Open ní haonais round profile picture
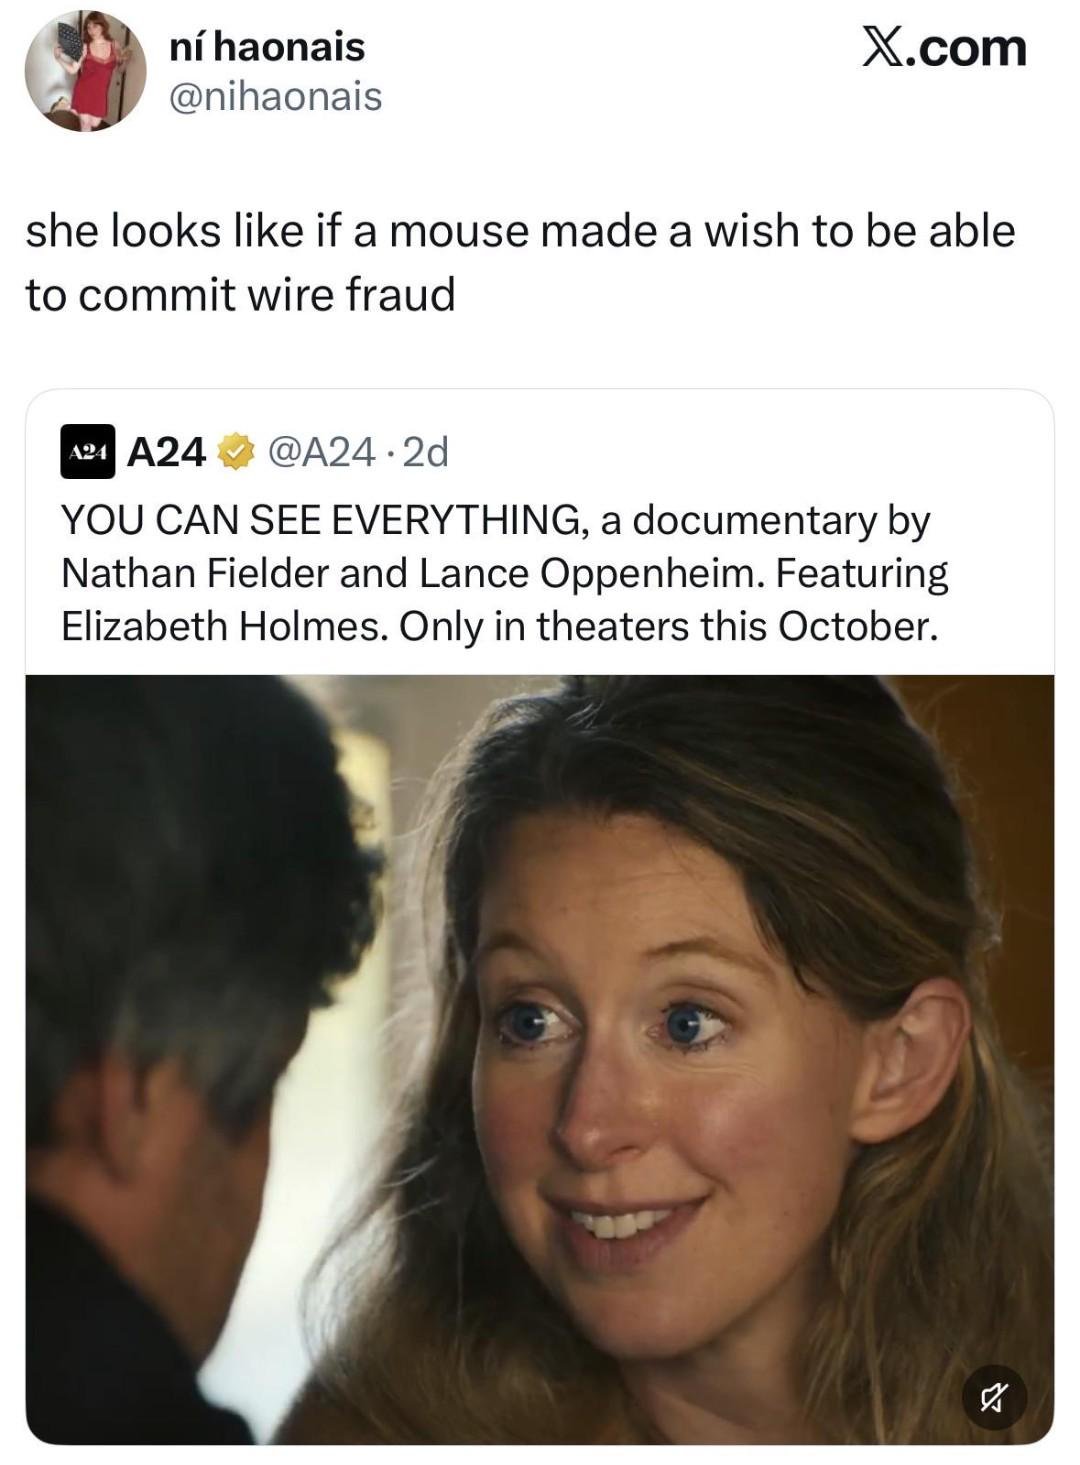The image size is (1080, 1465). pos(85,71)
